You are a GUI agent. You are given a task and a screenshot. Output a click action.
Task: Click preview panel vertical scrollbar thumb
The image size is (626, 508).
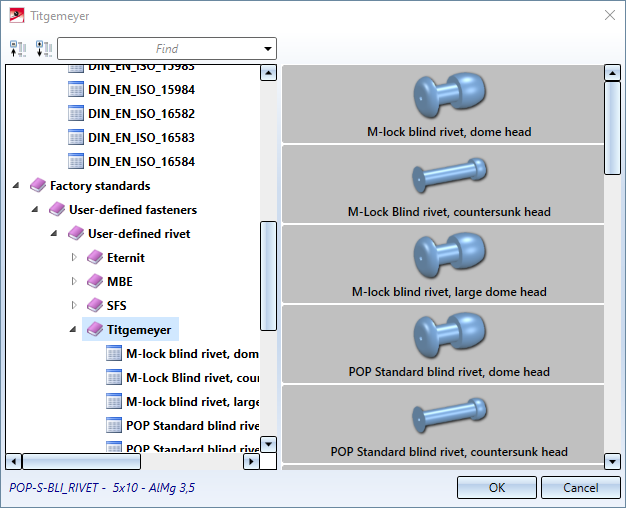click(612, 128)
